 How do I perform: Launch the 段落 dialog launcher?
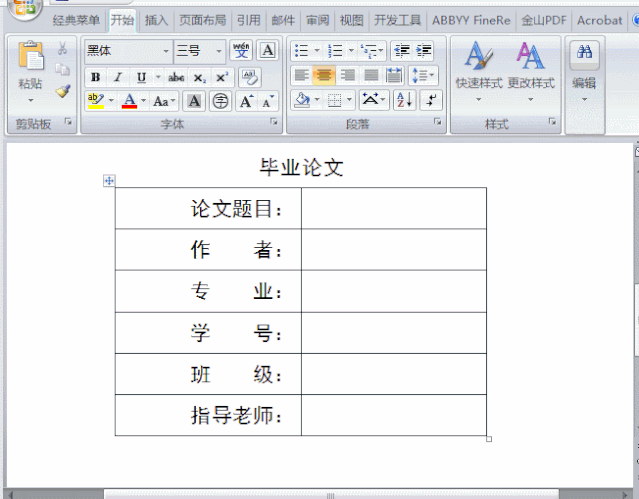click(438, 122)
